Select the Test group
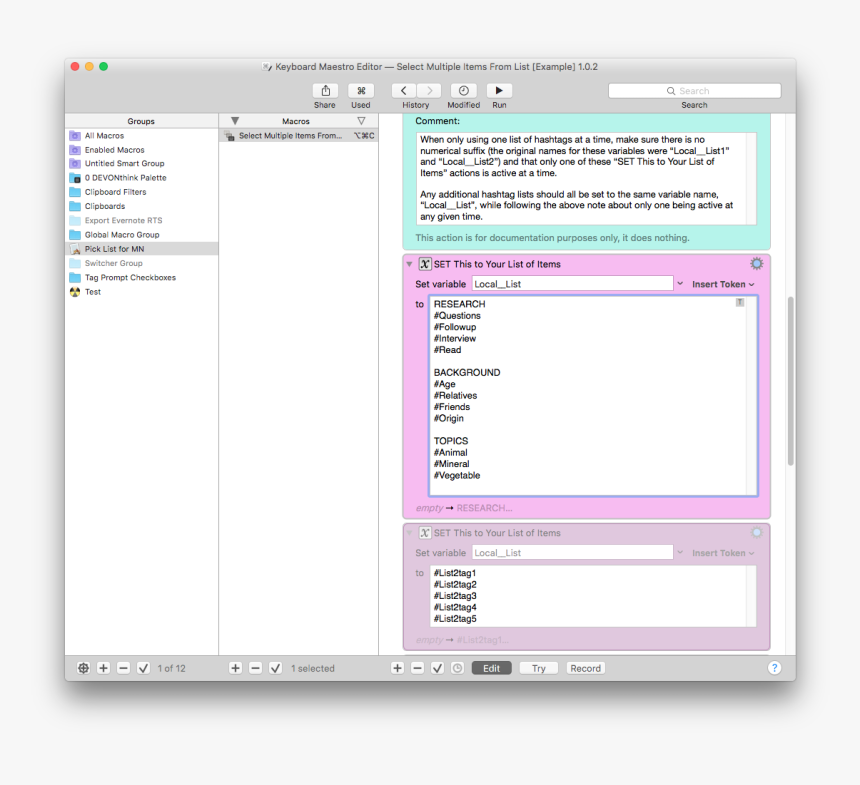The image size is (860, 785). click(142, 292)
